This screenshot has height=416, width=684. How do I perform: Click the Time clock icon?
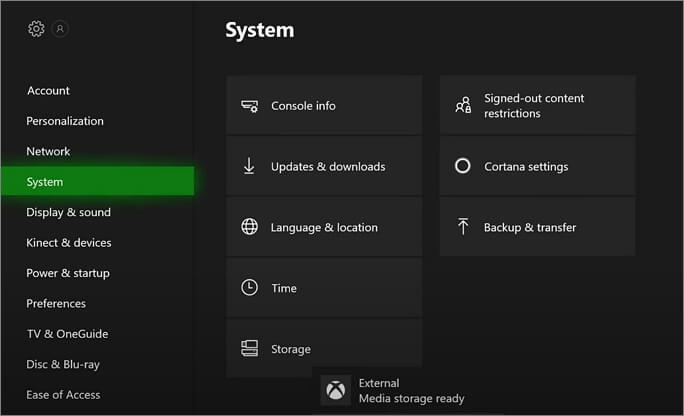250,288
